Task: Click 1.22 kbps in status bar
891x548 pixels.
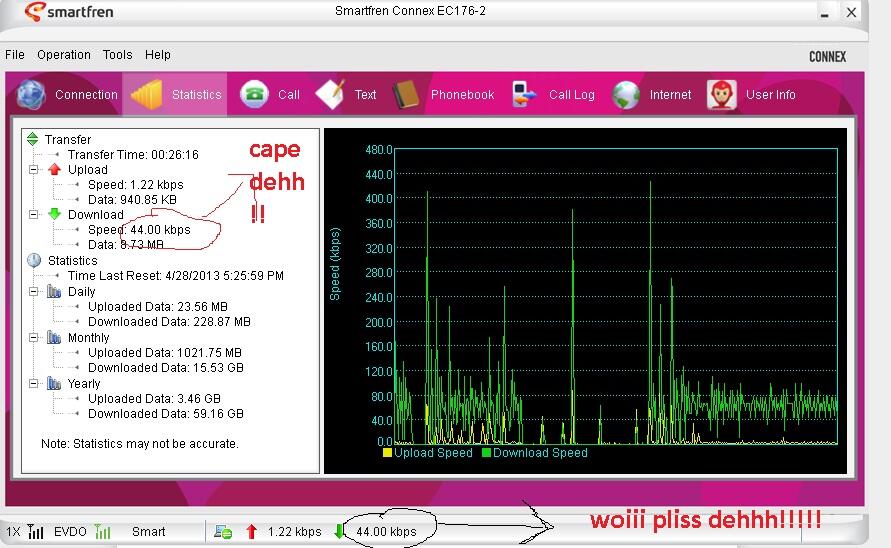Action: pyautogui.click(x=294, y=532)
